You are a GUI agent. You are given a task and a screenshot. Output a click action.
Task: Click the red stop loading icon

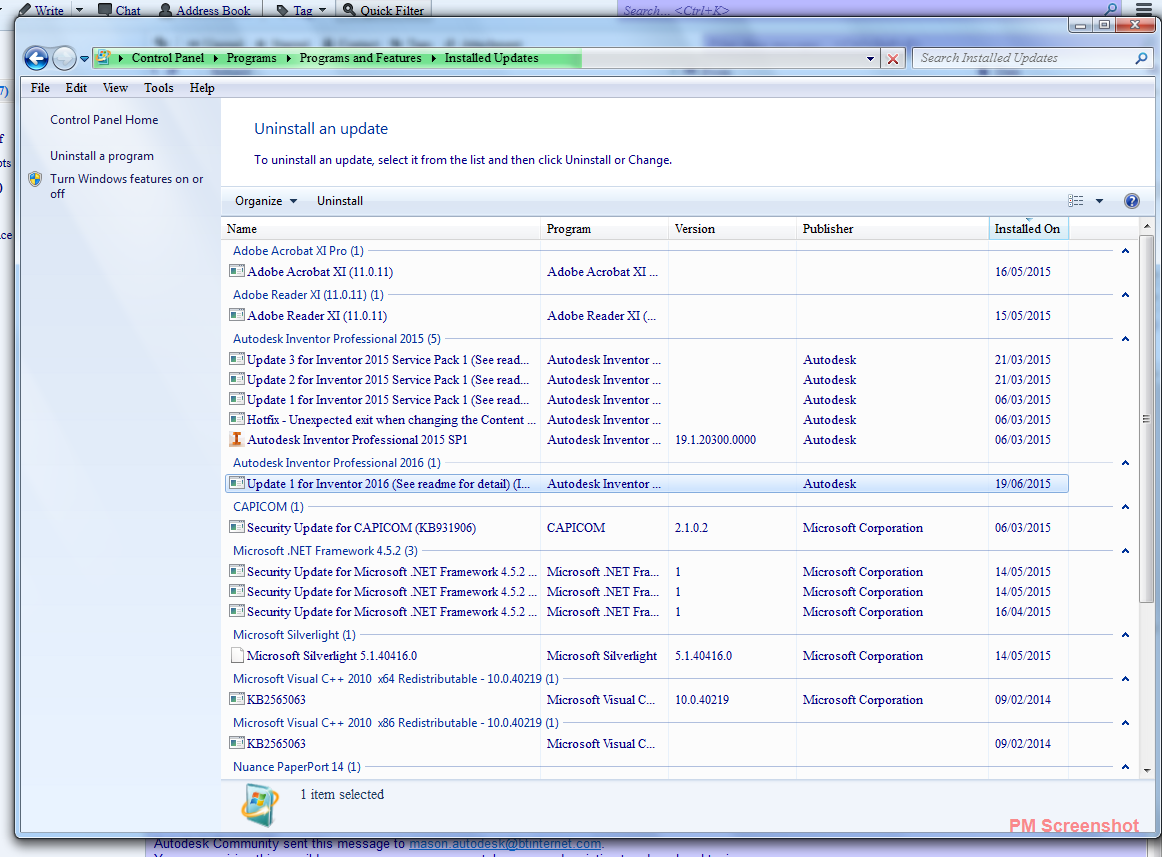coord(893,59)
